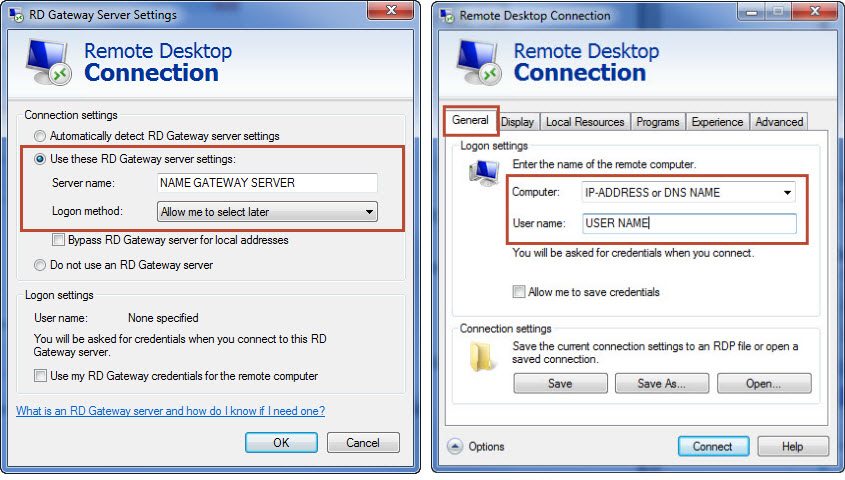Collapse options using the Options arrow icon
845x480 pixels.
[x=454, y=446]
